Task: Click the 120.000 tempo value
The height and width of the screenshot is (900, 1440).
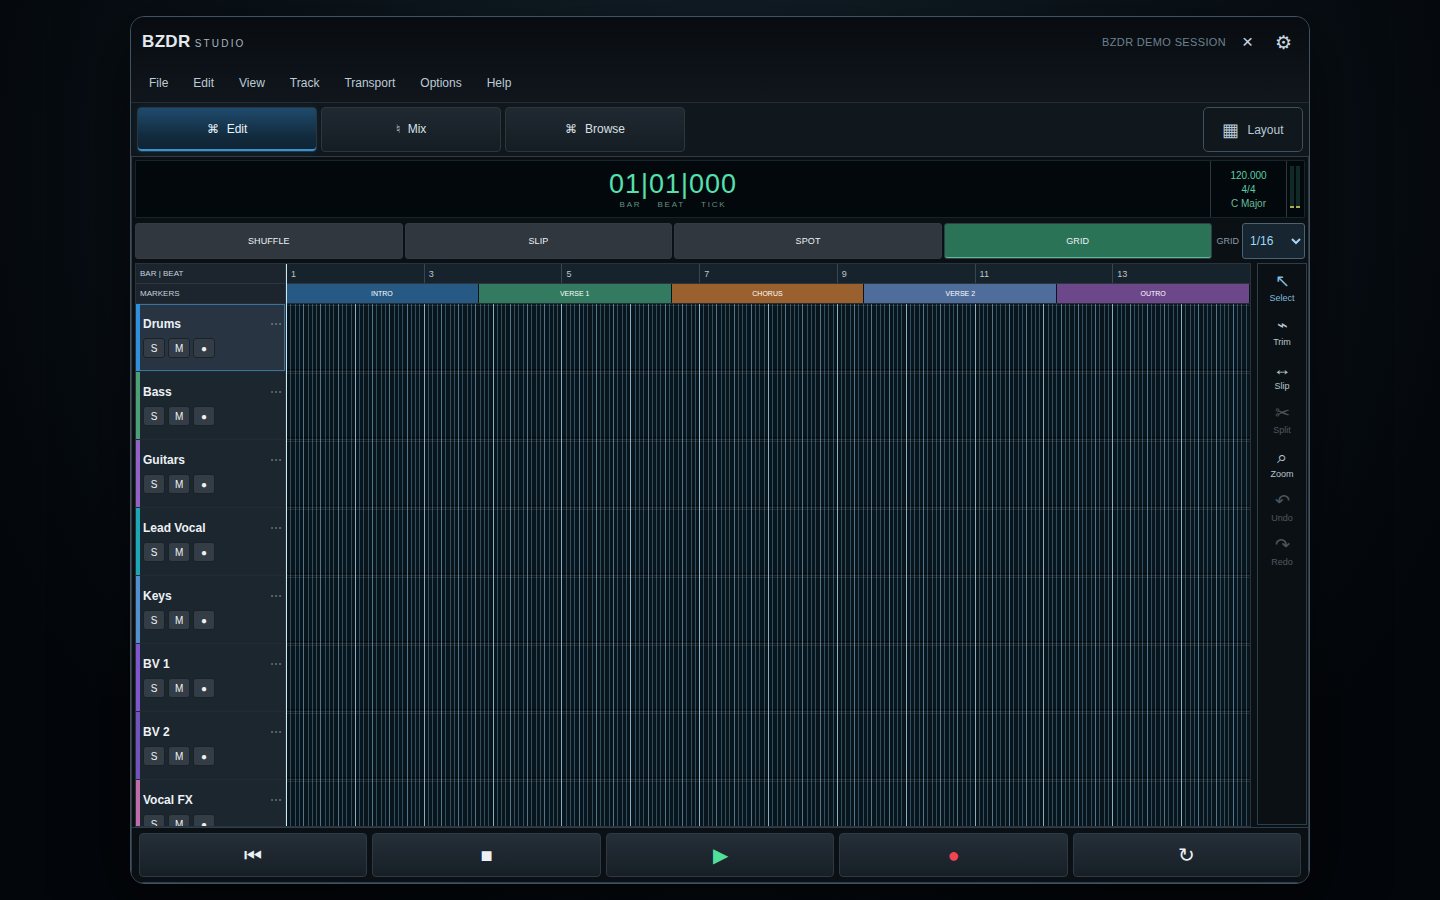Action: (1248, 175)
